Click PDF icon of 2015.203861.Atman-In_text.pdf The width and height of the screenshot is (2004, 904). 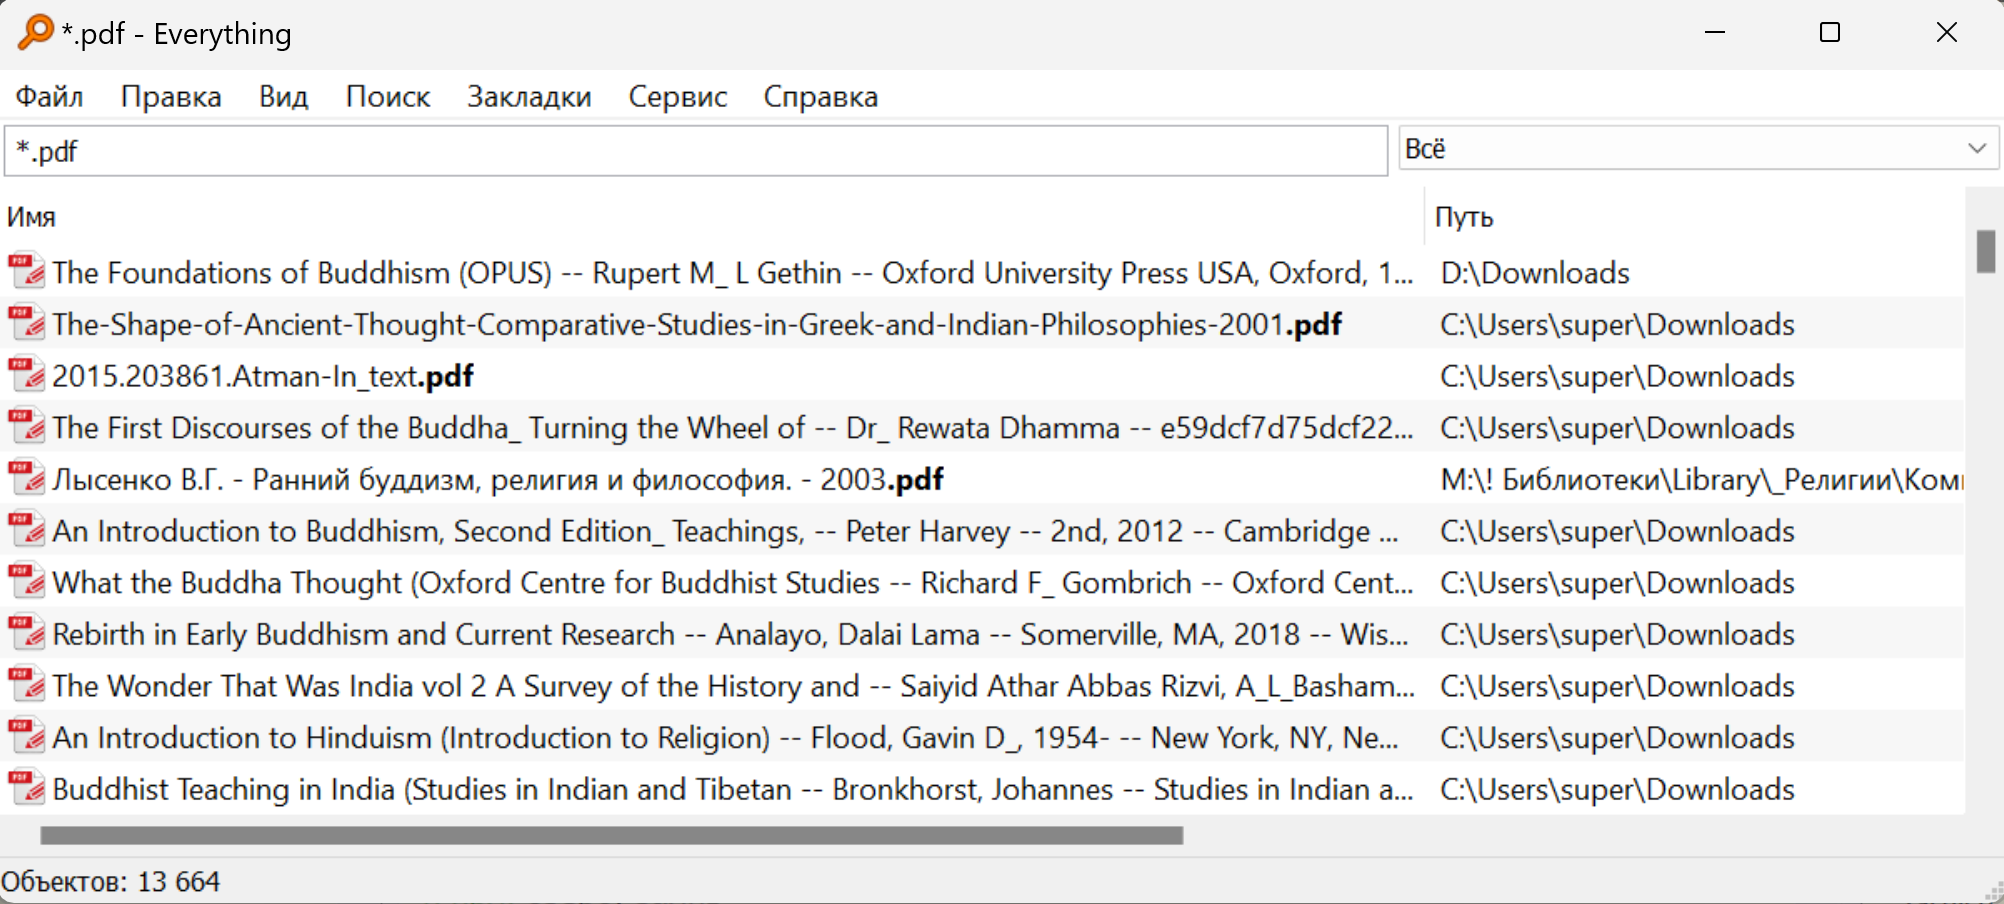pos(27,376)
